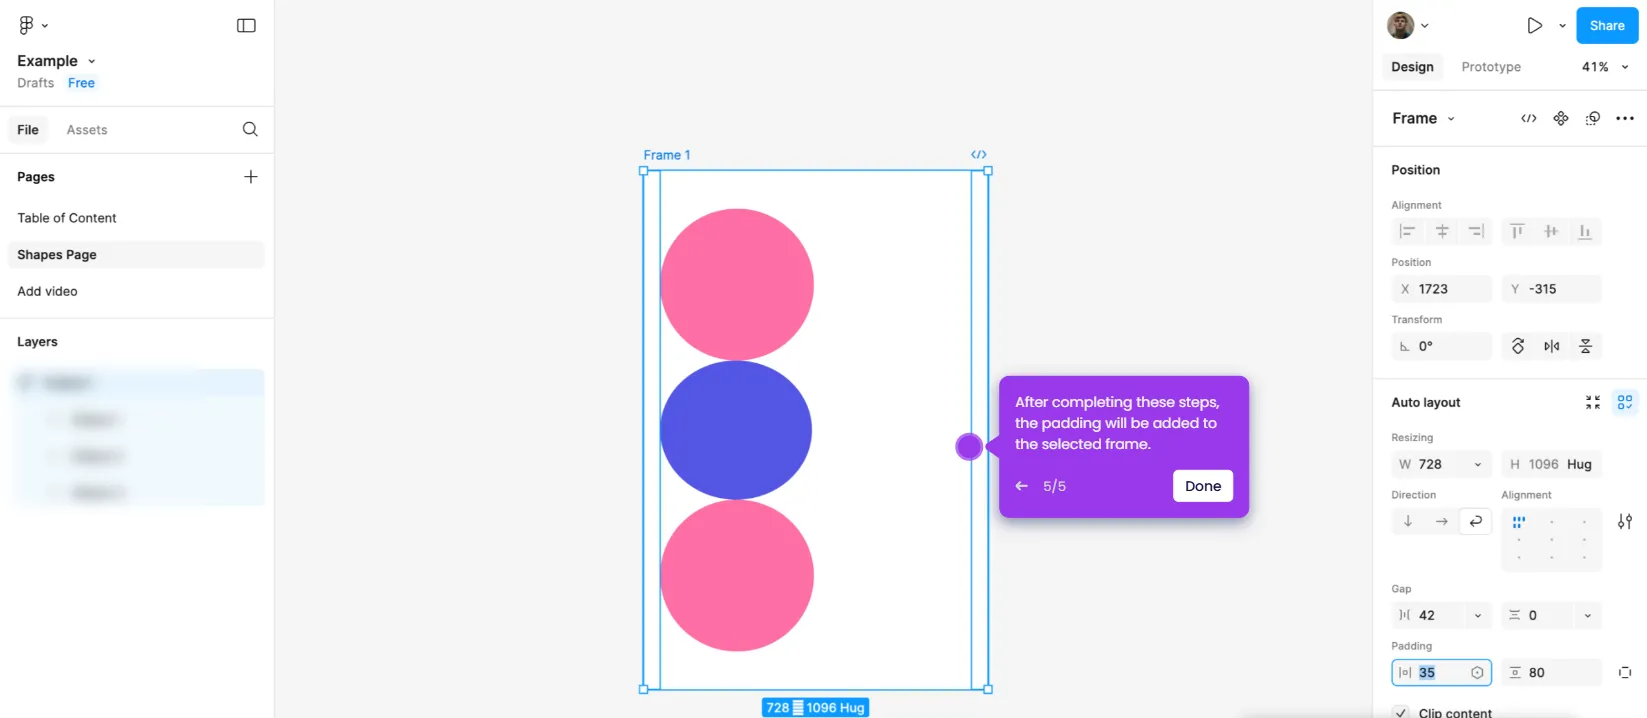
Task: Open the more options ellipsis icon
Action: [x=1625, y=118]
